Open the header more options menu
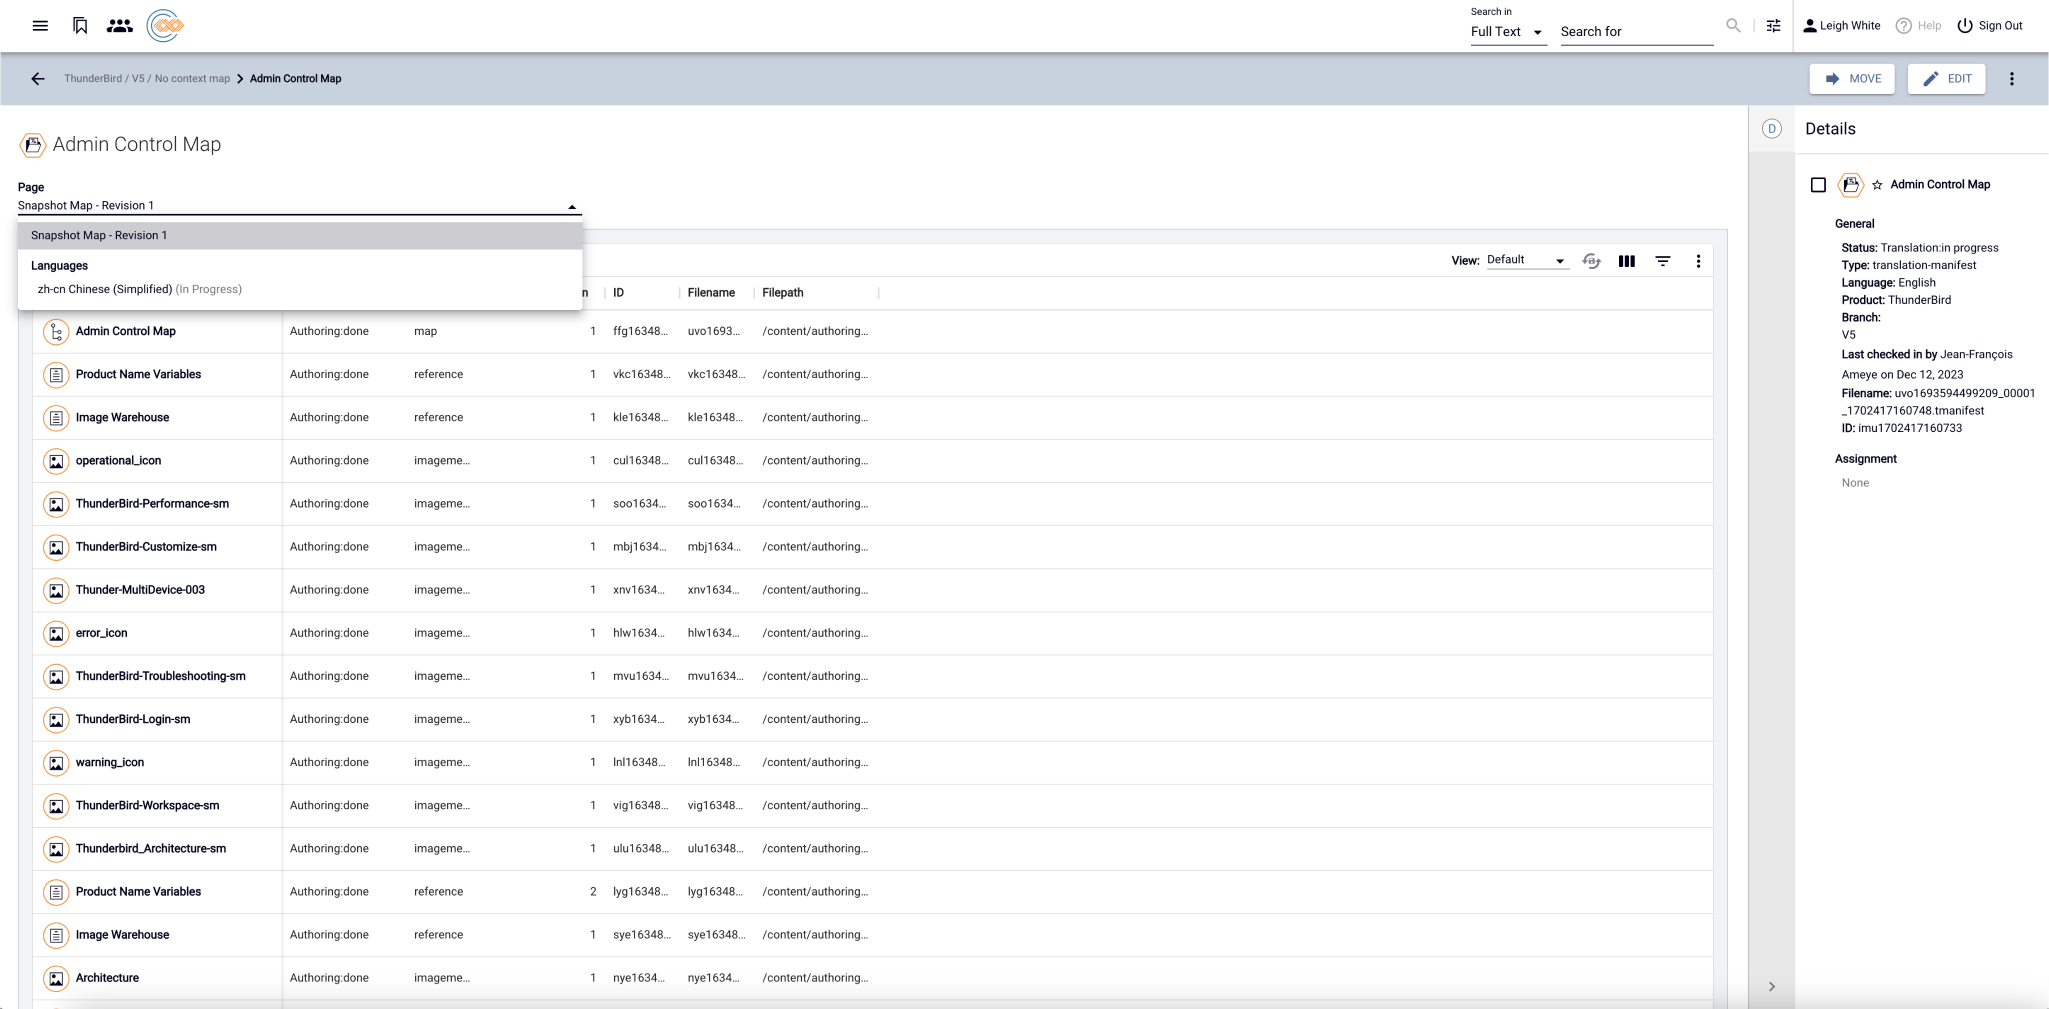Image resolution: width=2049 pixels, height=1009 pixels. tap(2012, 79)
